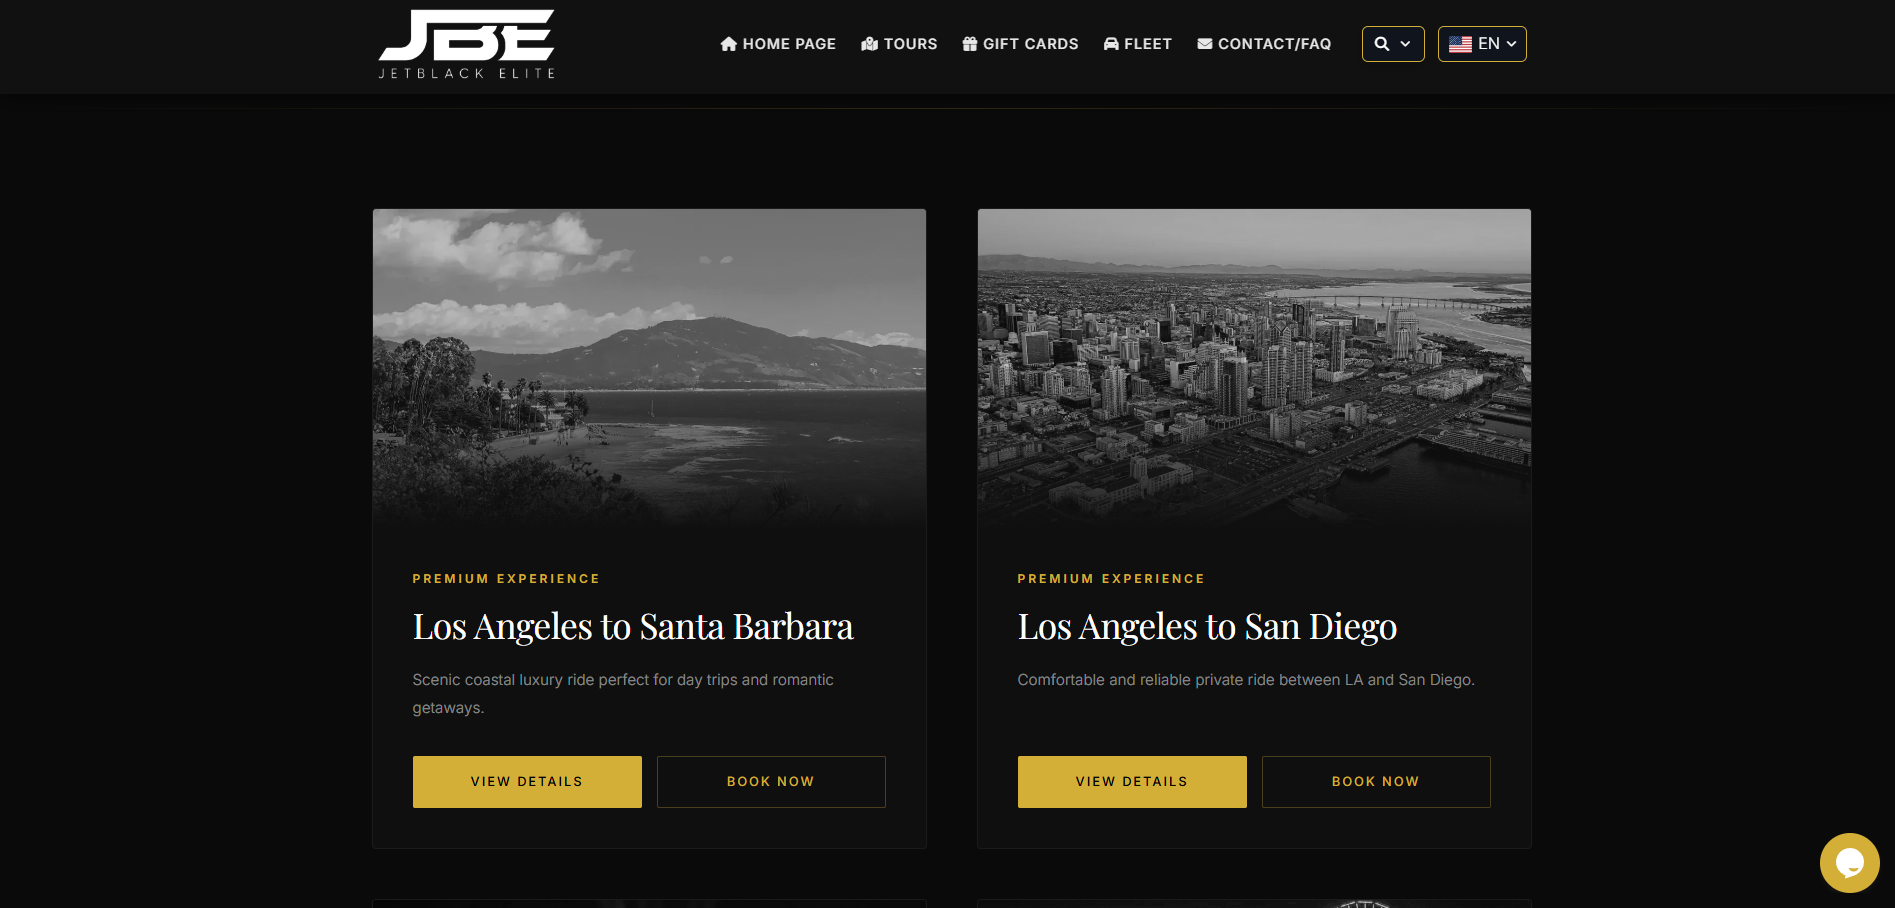Click the map icon beside Tours
This screenshot has width=1895, height=908.
tap(870, 44)
